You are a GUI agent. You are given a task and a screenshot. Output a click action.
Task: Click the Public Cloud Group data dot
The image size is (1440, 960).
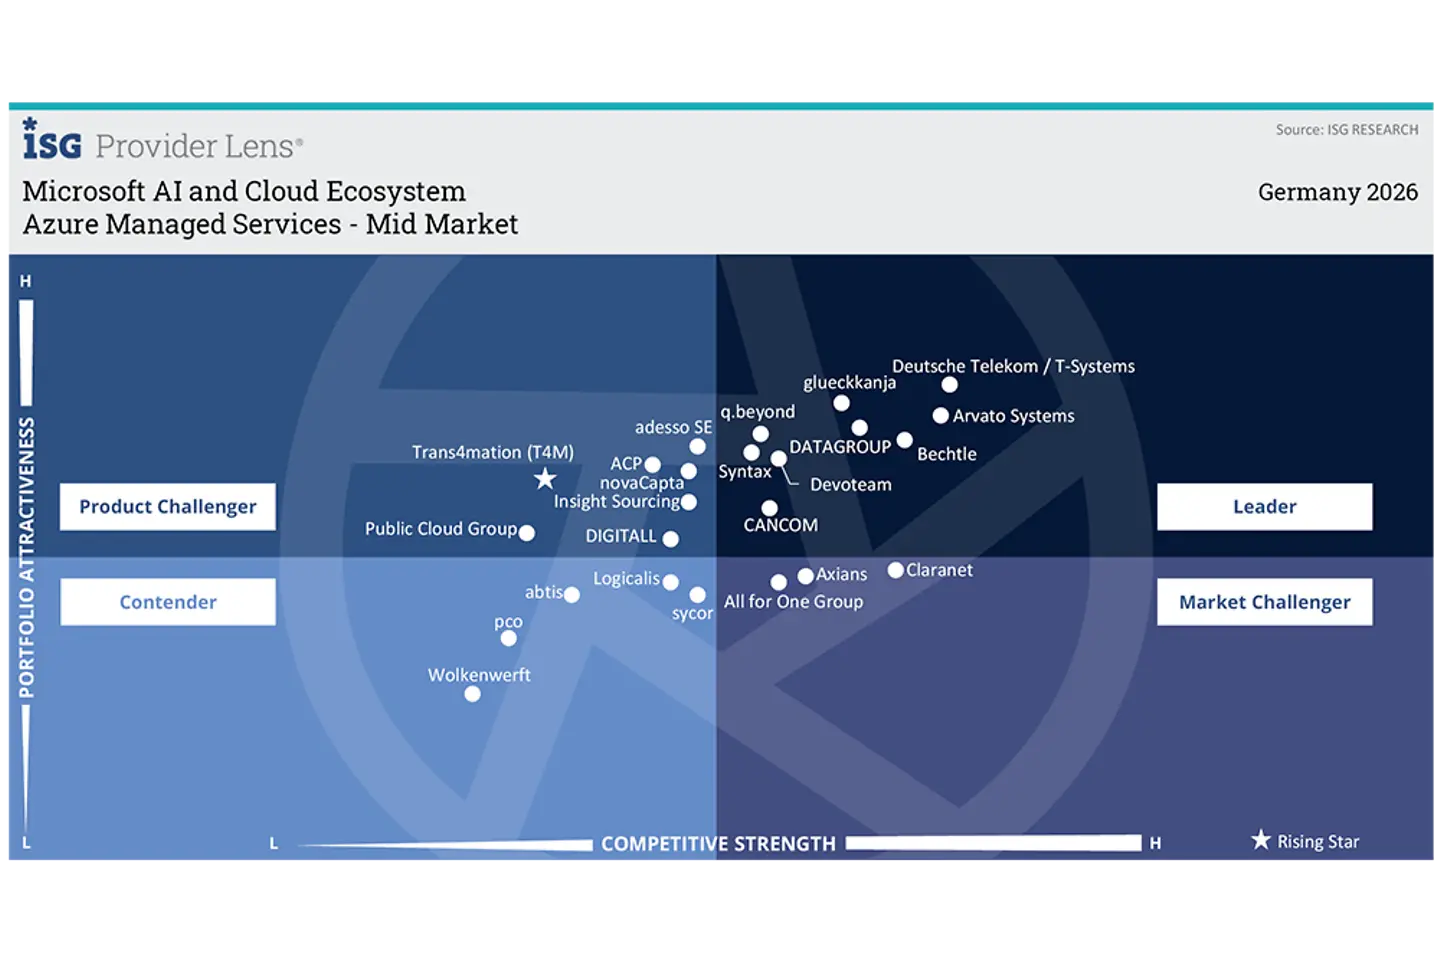tap(527, 533)
